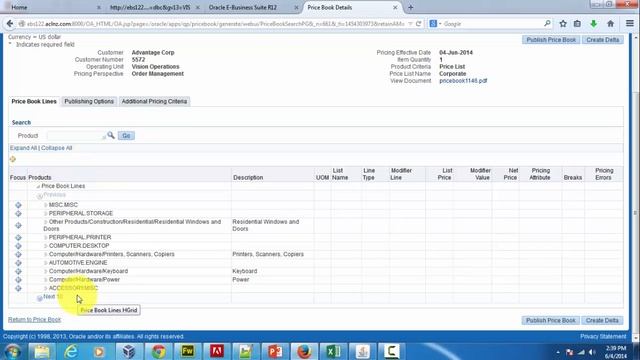This screenshot has height=360, width=640.
Task: Focus on the AUTOMOTIVE.ENGINE row
Action: click(18, 263)
